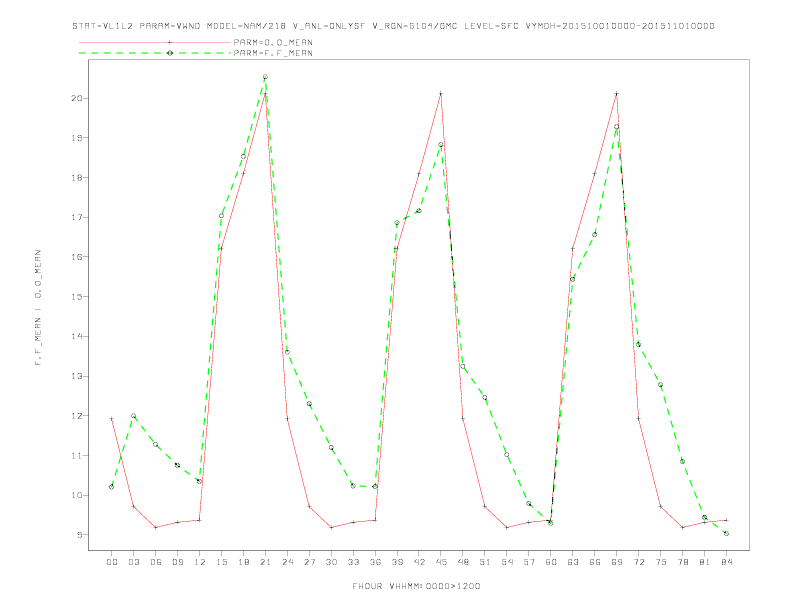Click y-axis tick label 19
The height and width of the screenshot is (612, 792).
click(x=77, y=138)
